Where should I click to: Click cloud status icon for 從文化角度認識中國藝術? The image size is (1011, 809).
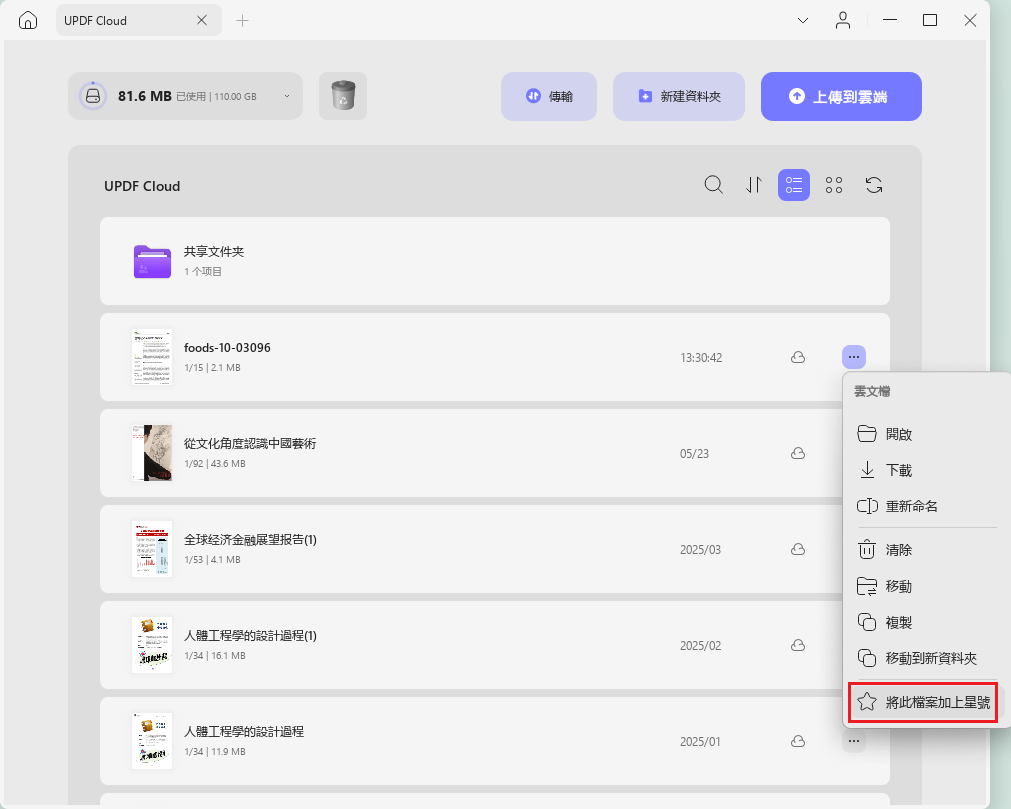[798, 453]
